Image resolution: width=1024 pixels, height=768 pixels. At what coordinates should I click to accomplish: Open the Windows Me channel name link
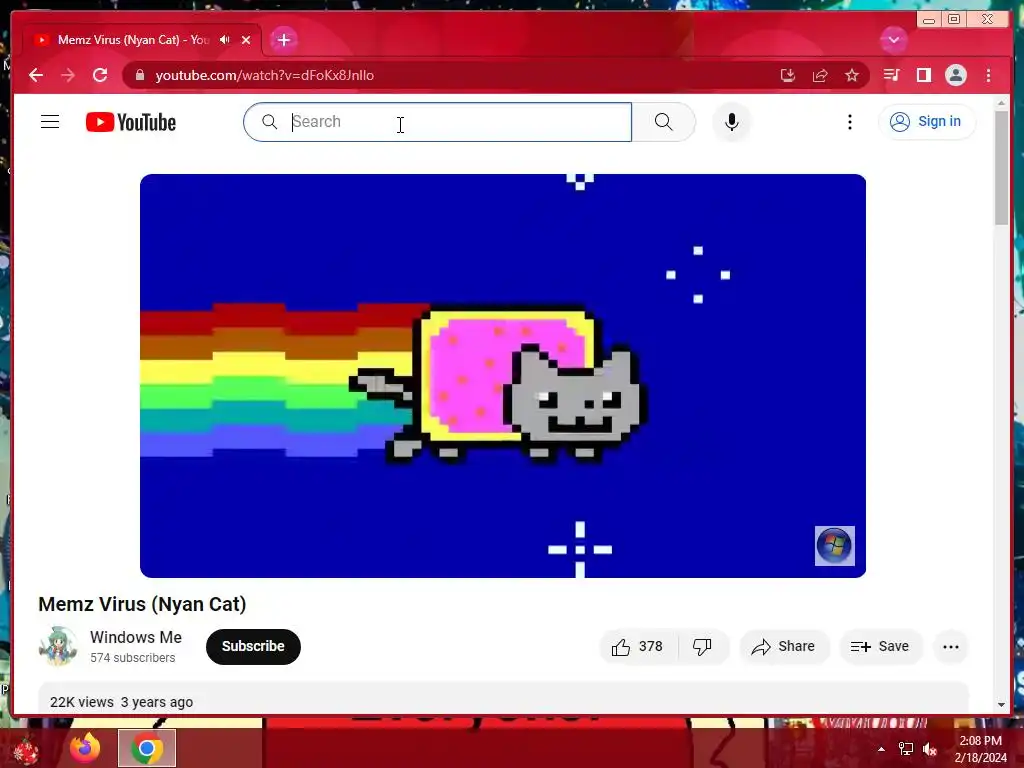tap(136, 637)
